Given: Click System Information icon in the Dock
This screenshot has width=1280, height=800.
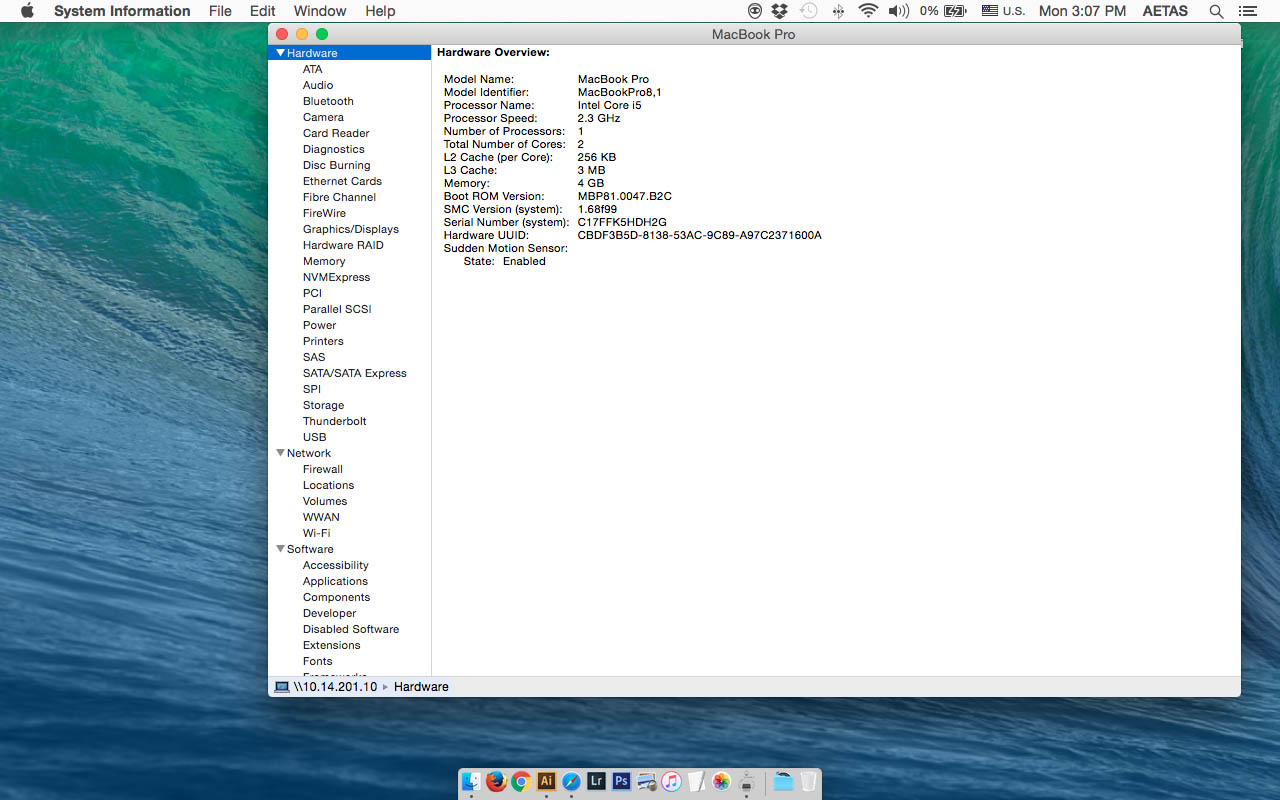Looking at the screenshot, I should click(x=746, y=782).
